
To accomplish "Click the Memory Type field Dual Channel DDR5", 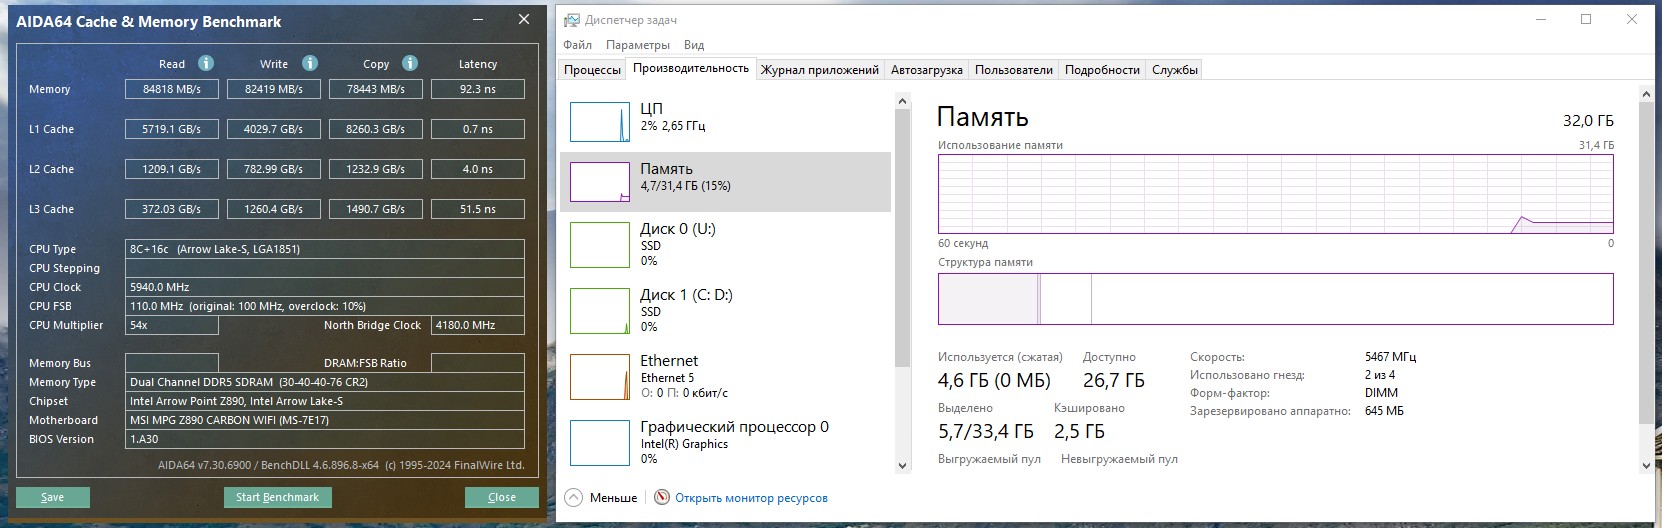I will pyautogui.click(x=325, y=382).
